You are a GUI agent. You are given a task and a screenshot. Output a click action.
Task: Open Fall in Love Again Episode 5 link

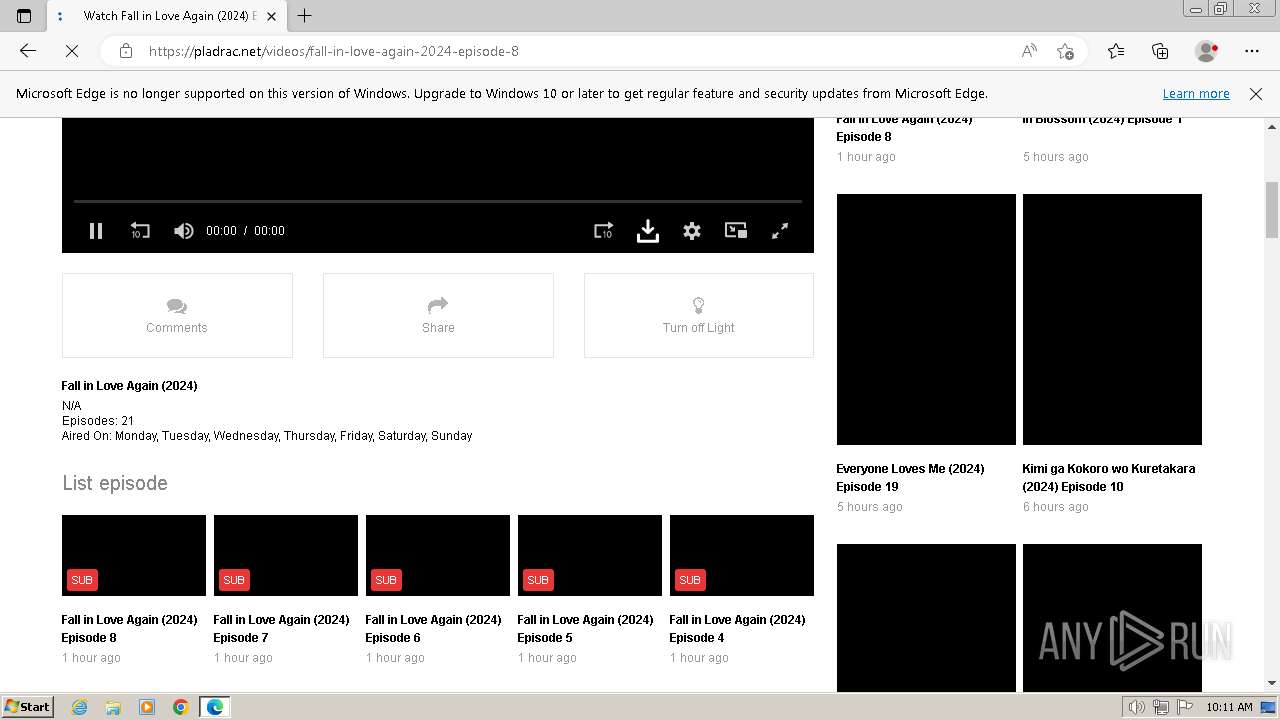pos(585,629)
